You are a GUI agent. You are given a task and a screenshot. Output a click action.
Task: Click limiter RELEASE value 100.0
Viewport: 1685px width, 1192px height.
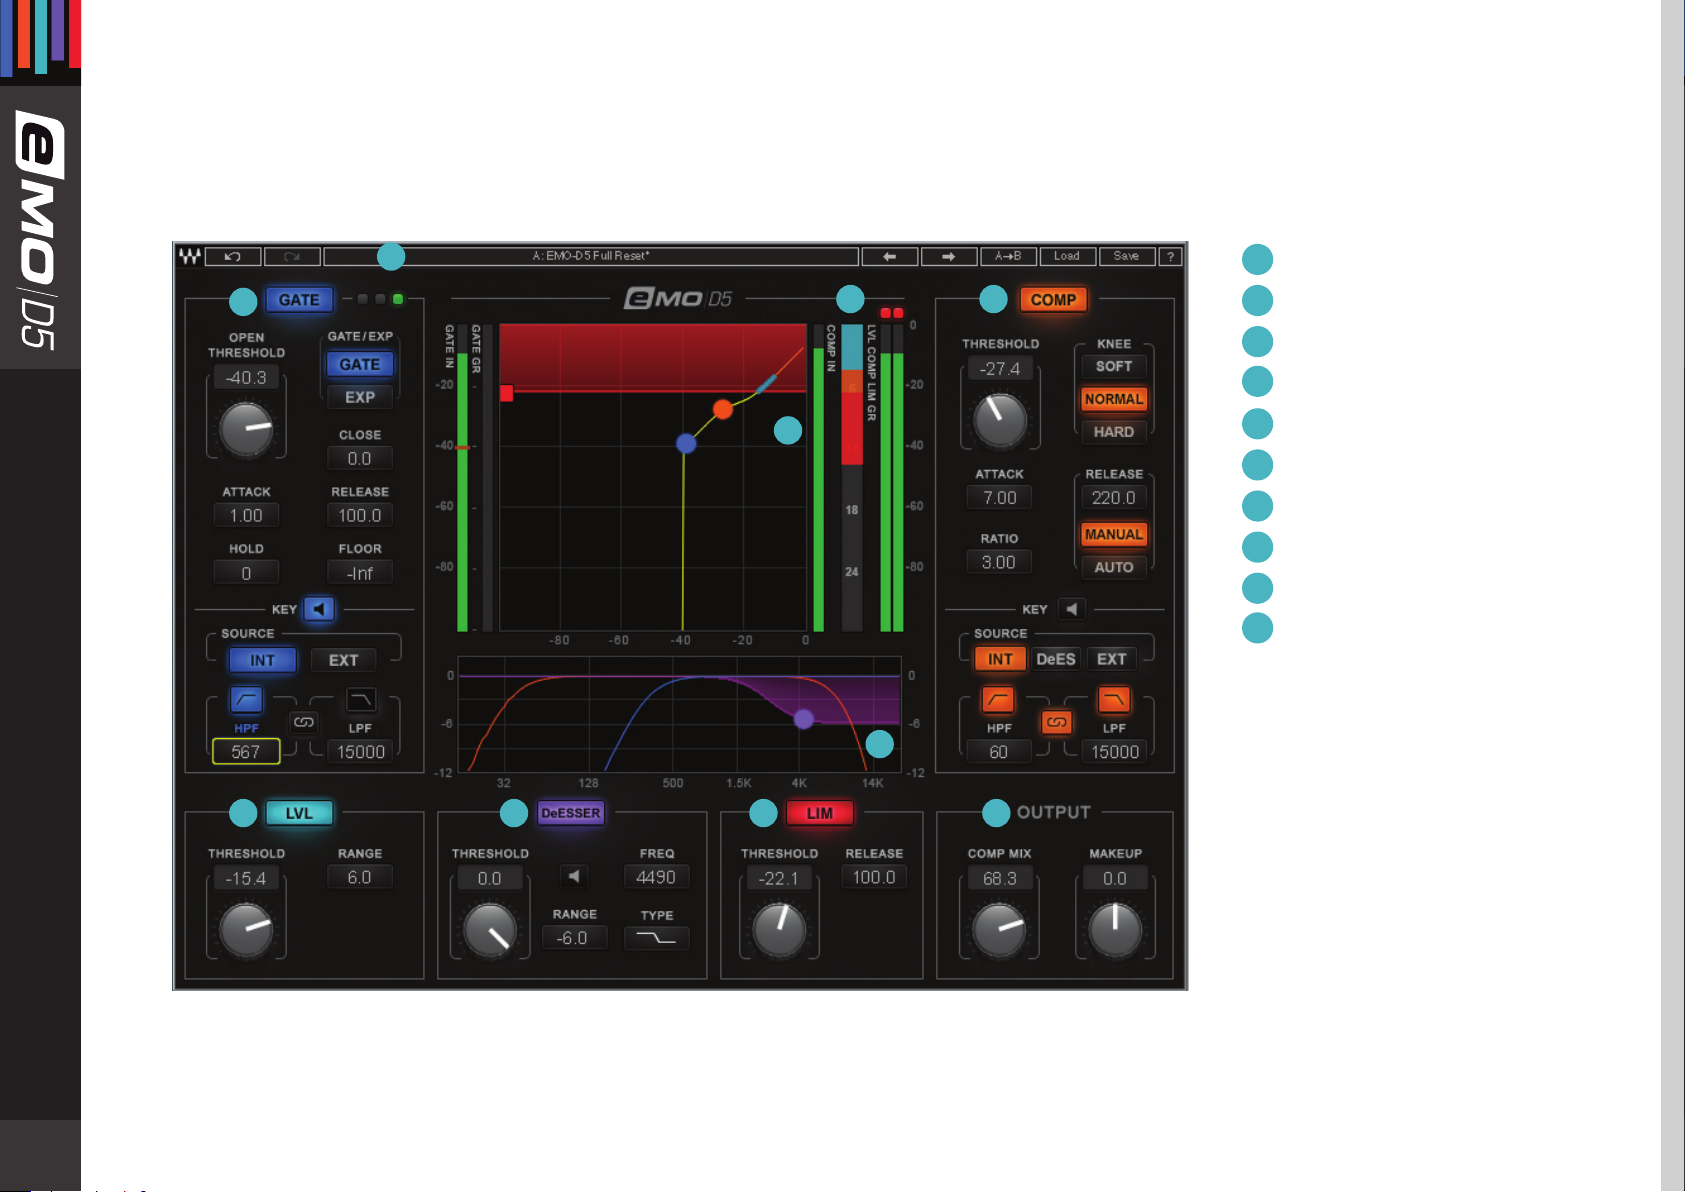tap(874, 877)
